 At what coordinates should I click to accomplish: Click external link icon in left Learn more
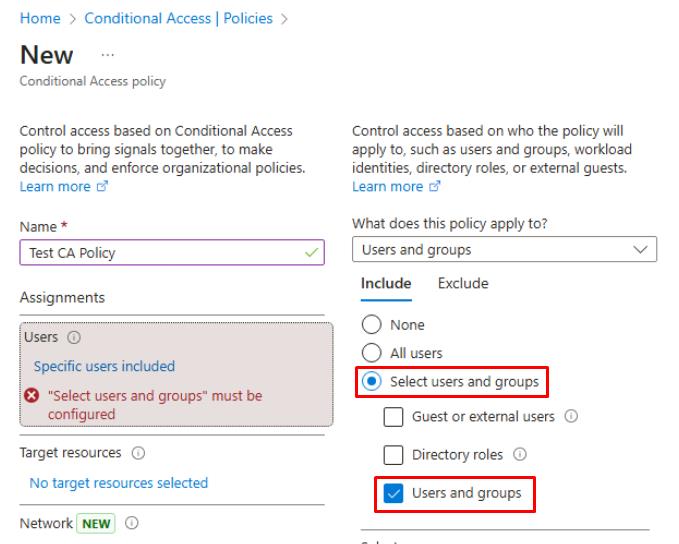click(102, 187)
